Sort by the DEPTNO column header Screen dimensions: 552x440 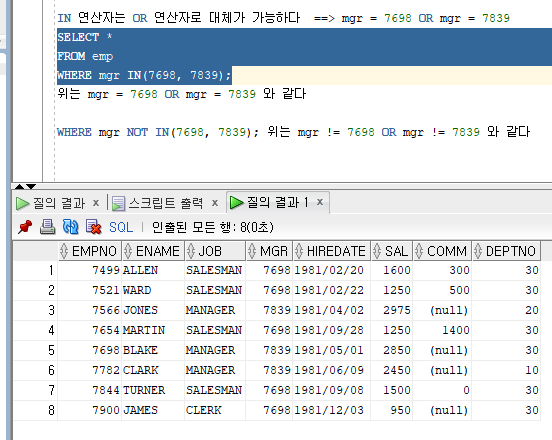506,251
